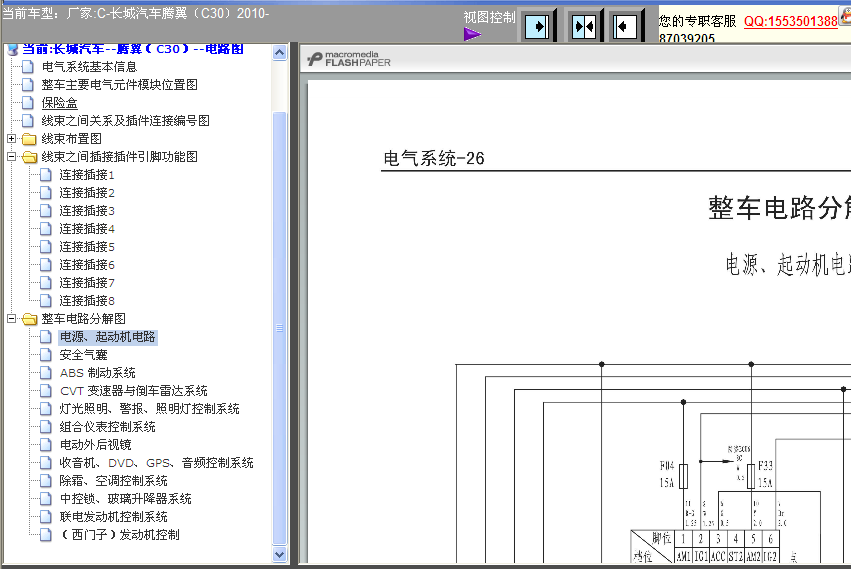
Task: Open 连接插接5 page
Action: click(x=87, y=246)
